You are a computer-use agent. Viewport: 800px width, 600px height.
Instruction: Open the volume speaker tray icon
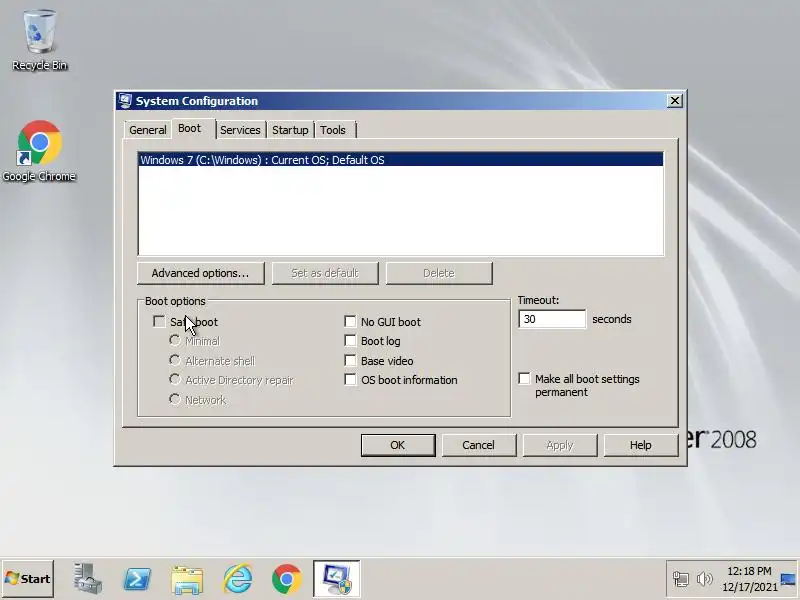pyautogui.click(x=705, y=579)
